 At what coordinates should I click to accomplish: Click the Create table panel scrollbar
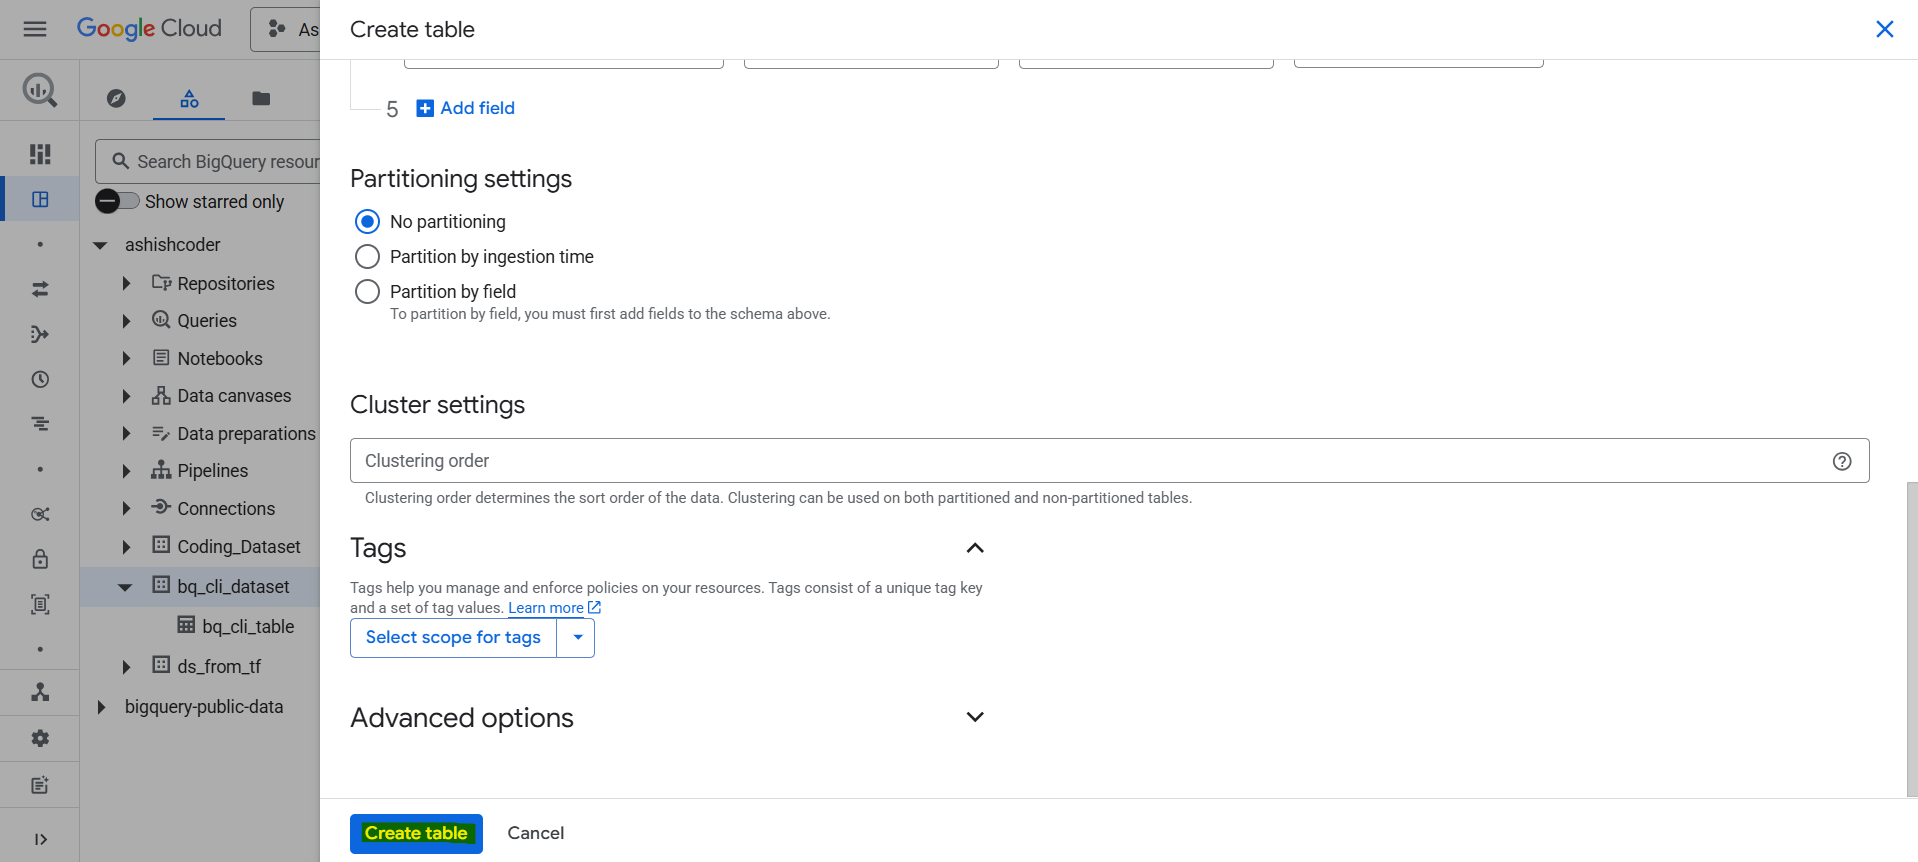[1912, 640]
